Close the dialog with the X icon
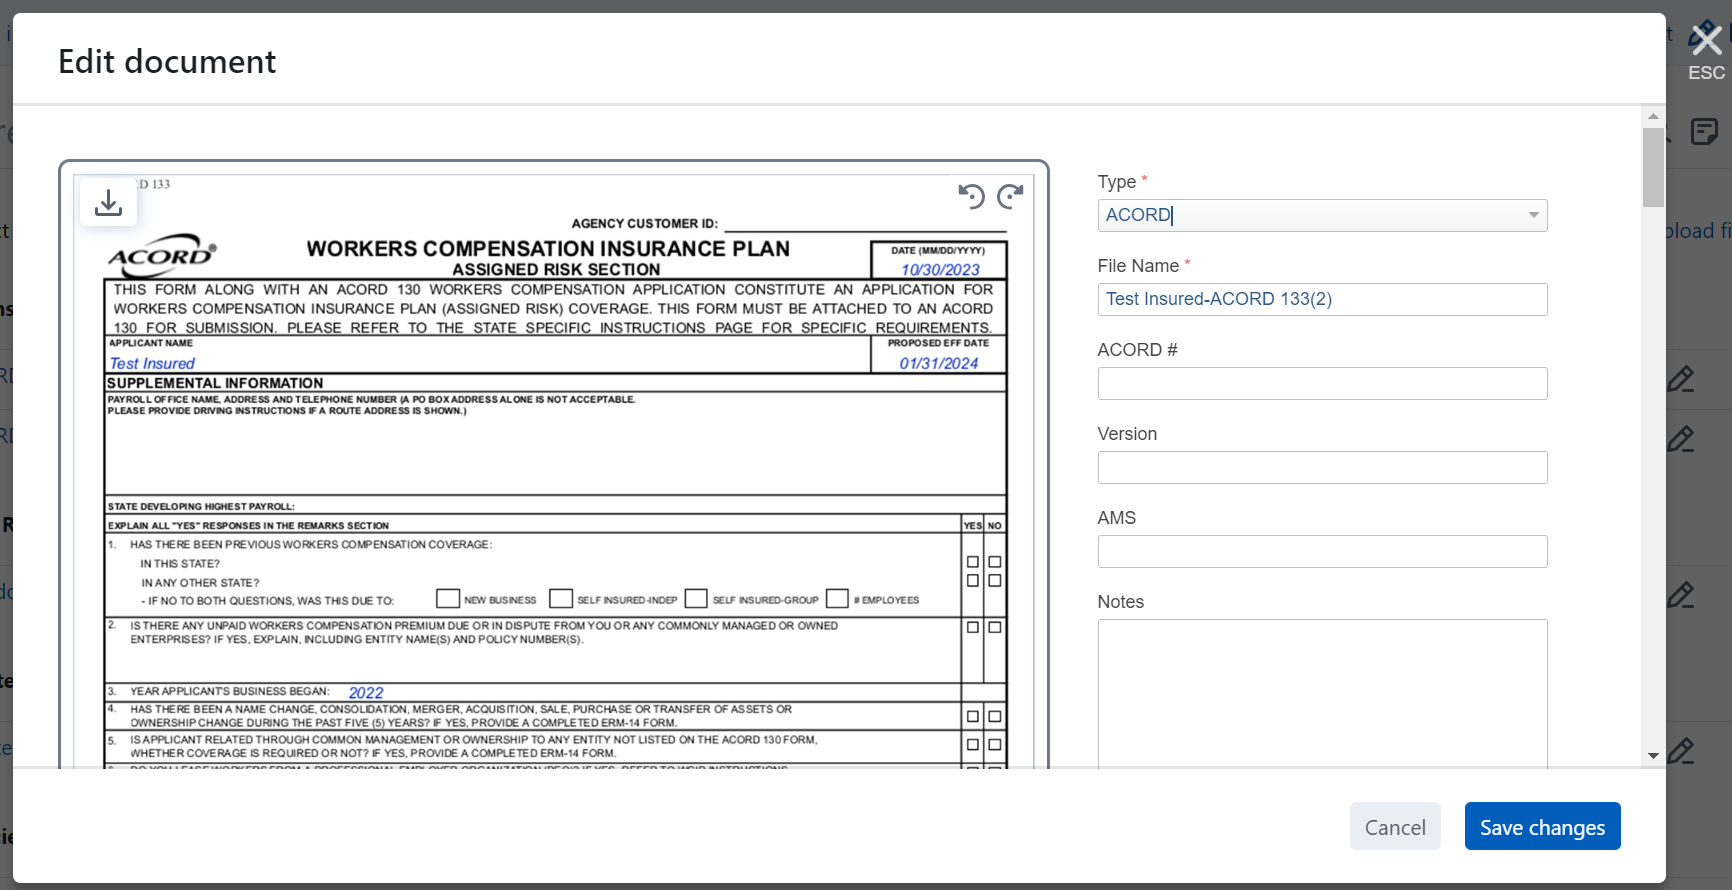 point(1706,40)
